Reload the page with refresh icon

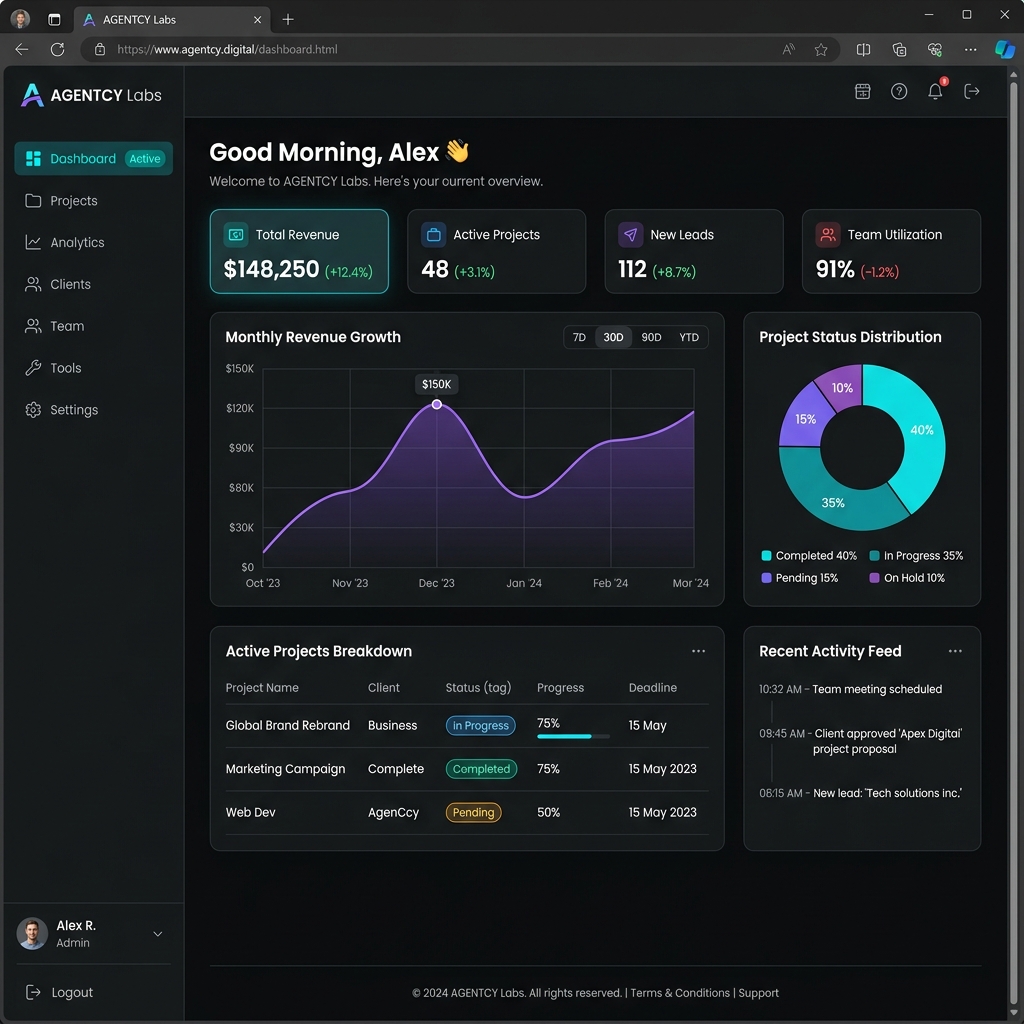[57, 50]
